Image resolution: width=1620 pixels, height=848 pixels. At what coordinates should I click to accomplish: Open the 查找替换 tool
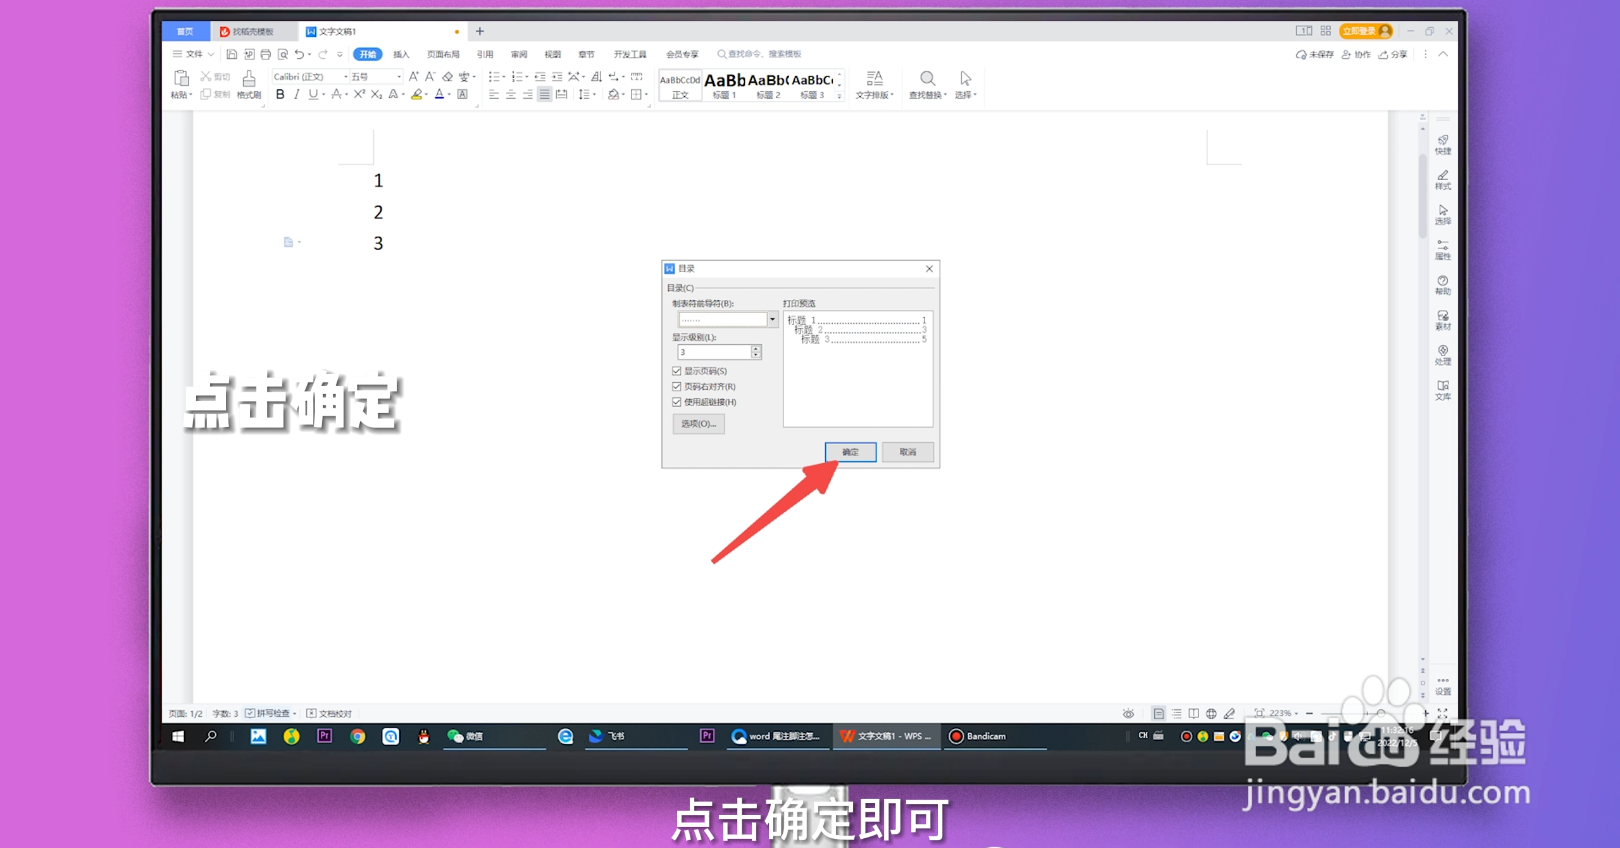[927, 85]
